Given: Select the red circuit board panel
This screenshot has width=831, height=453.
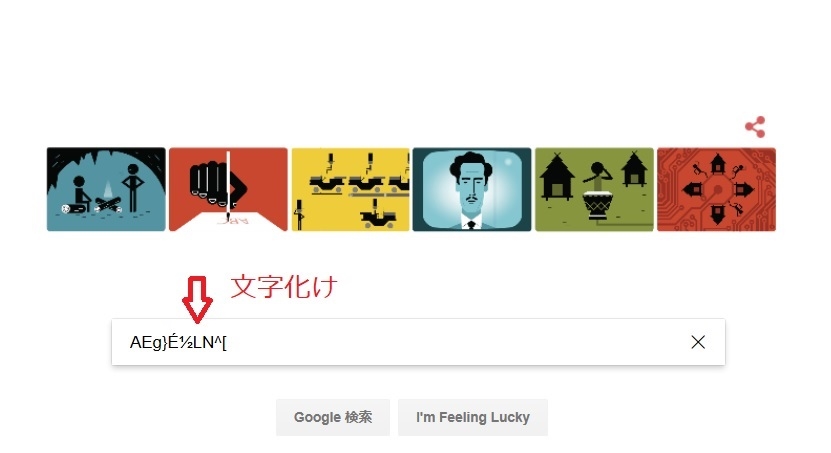Looking at the screenshot, I should tap(717, 189).
